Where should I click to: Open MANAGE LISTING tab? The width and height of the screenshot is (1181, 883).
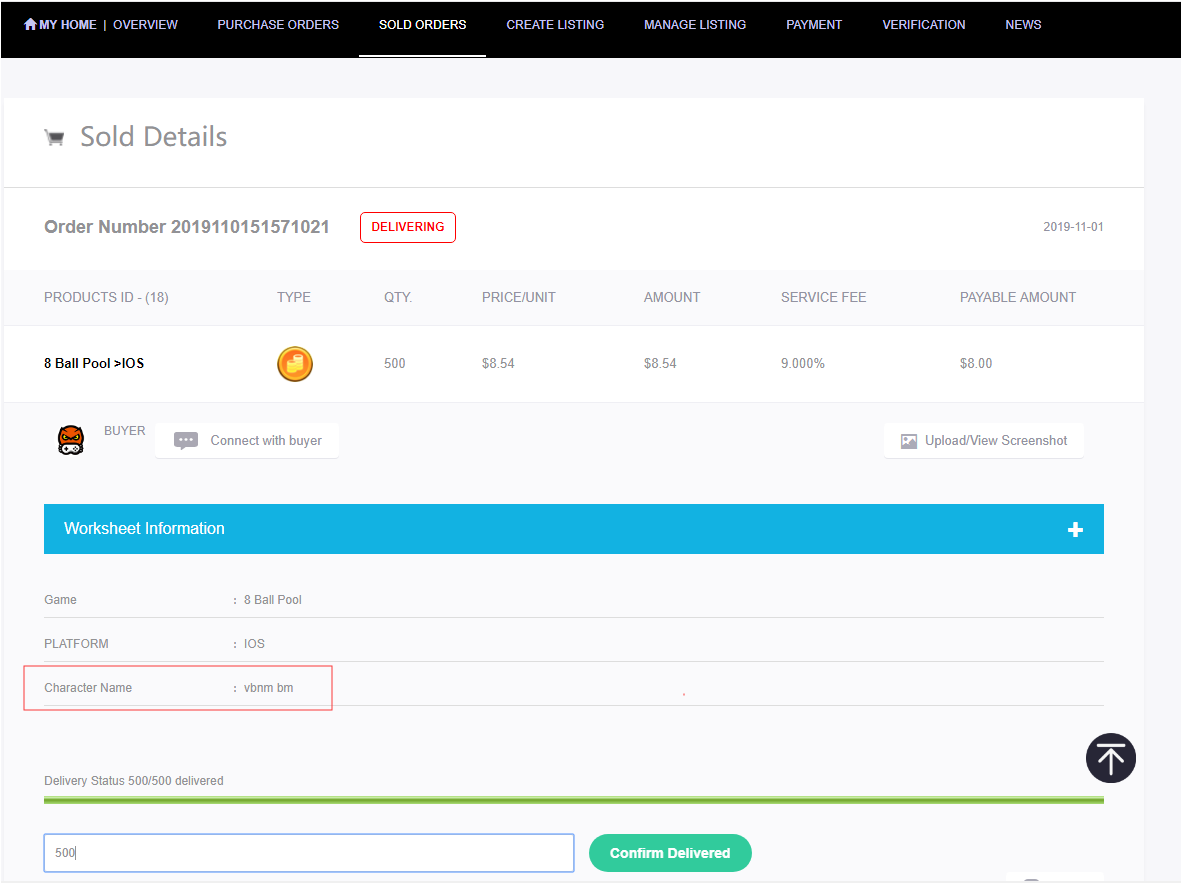[695, 25]
